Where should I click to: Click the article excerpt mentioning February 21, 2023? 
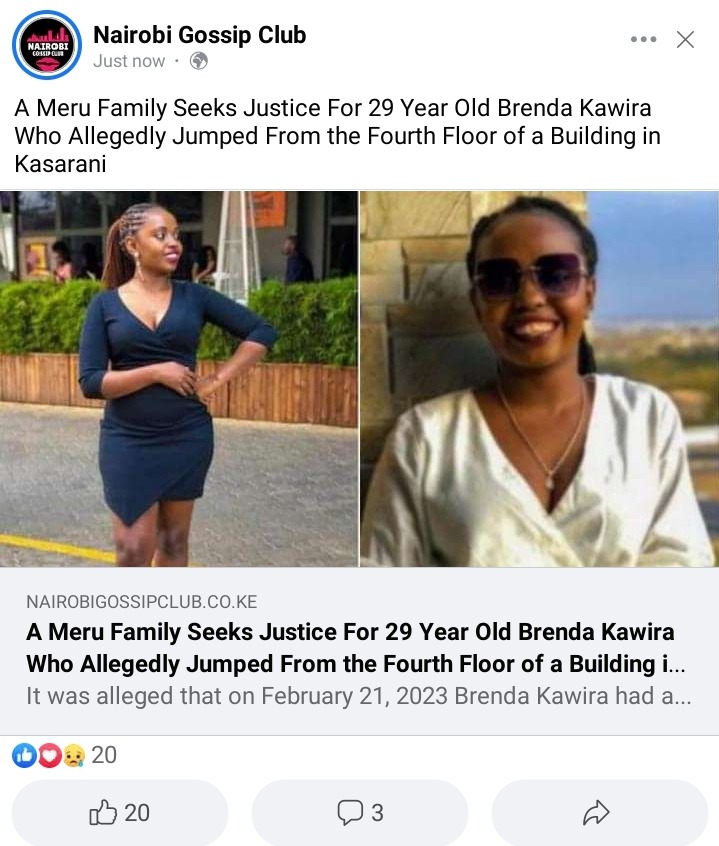359,696
